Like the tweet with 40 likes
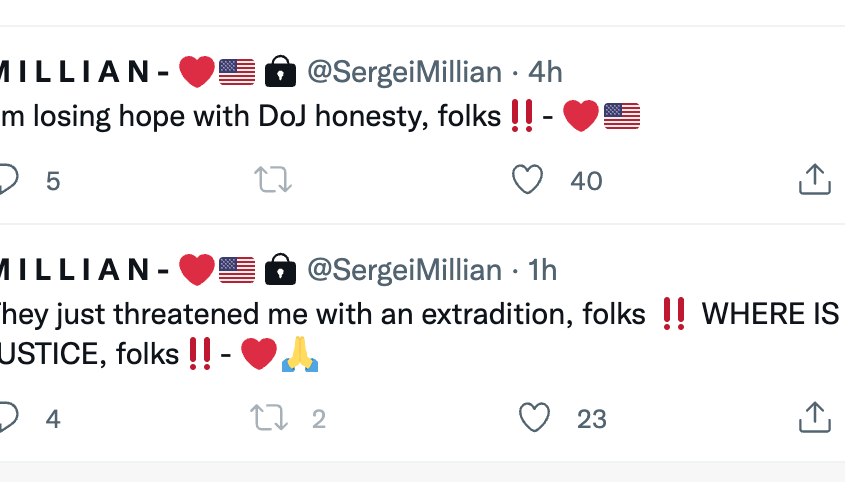This screenshot has height=482, width=845. click(x=527, y=180)
